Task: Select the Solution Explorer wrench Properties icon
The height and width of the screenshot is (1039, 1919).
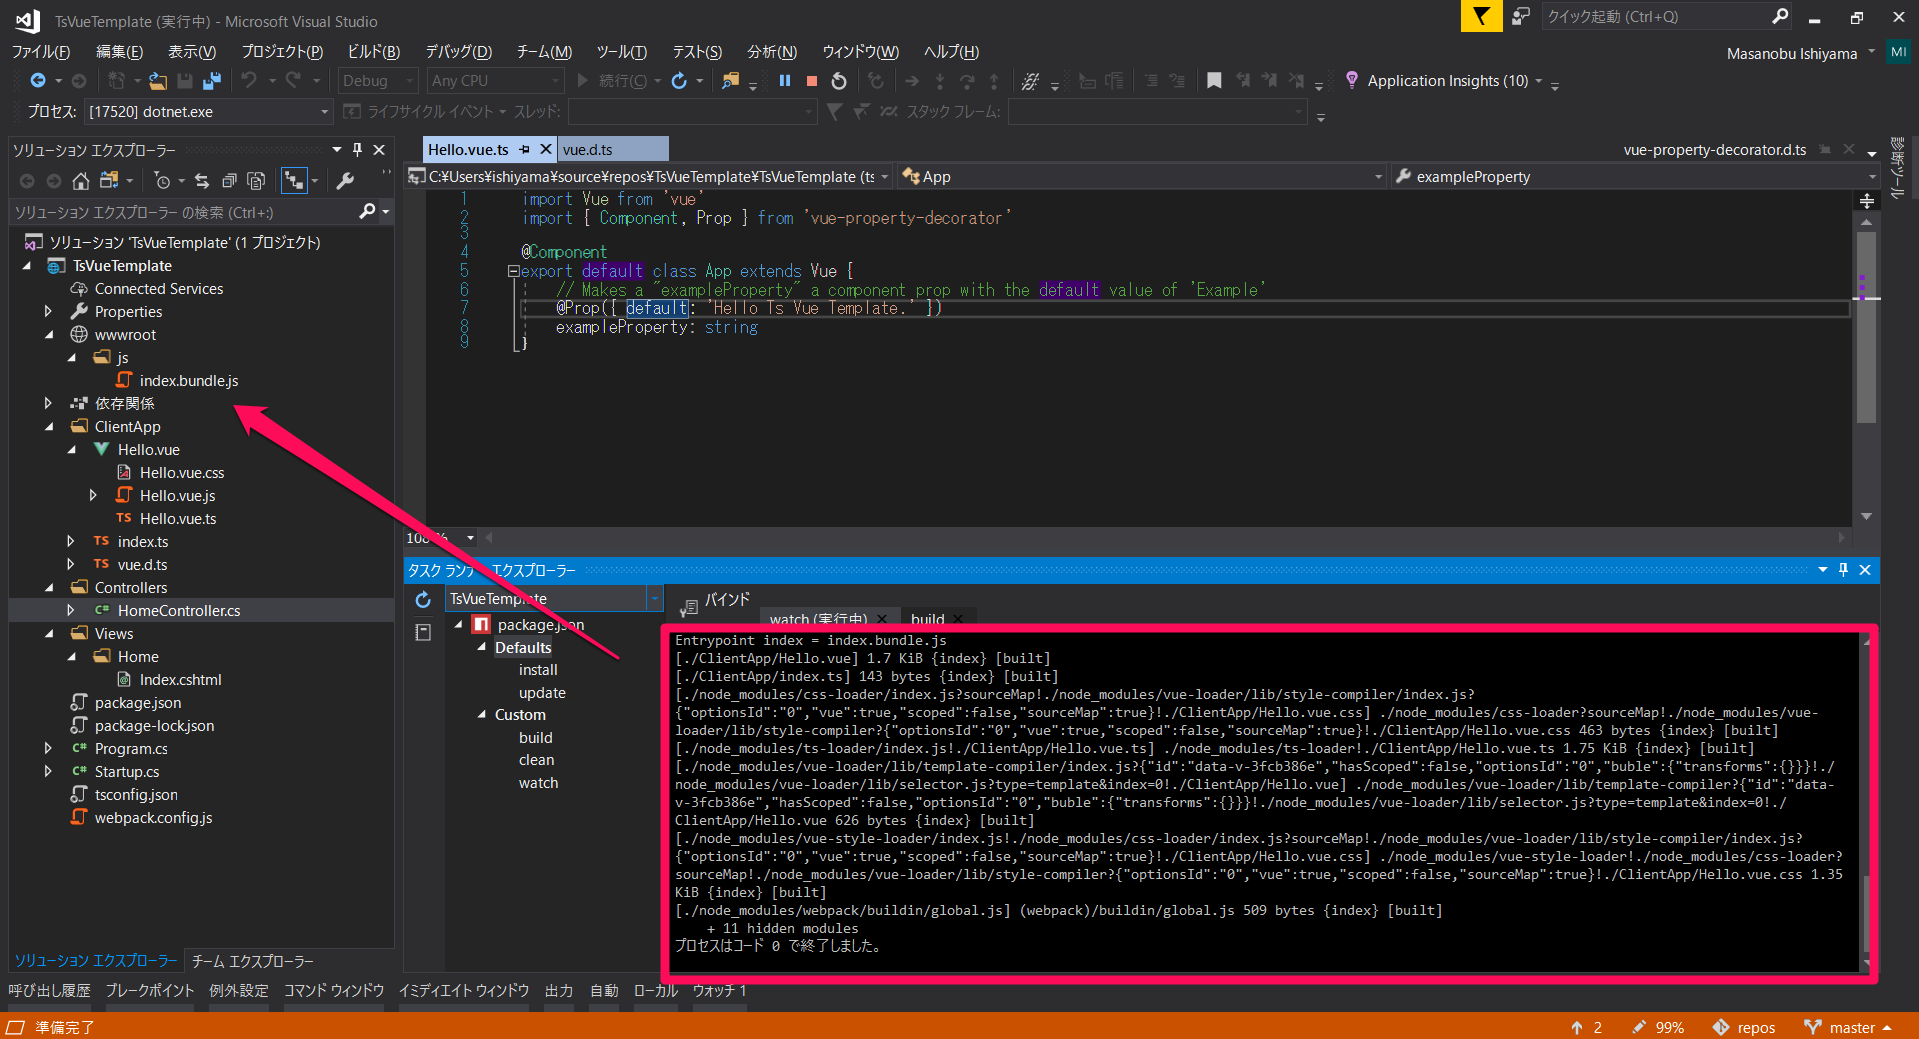Action: 345,181
